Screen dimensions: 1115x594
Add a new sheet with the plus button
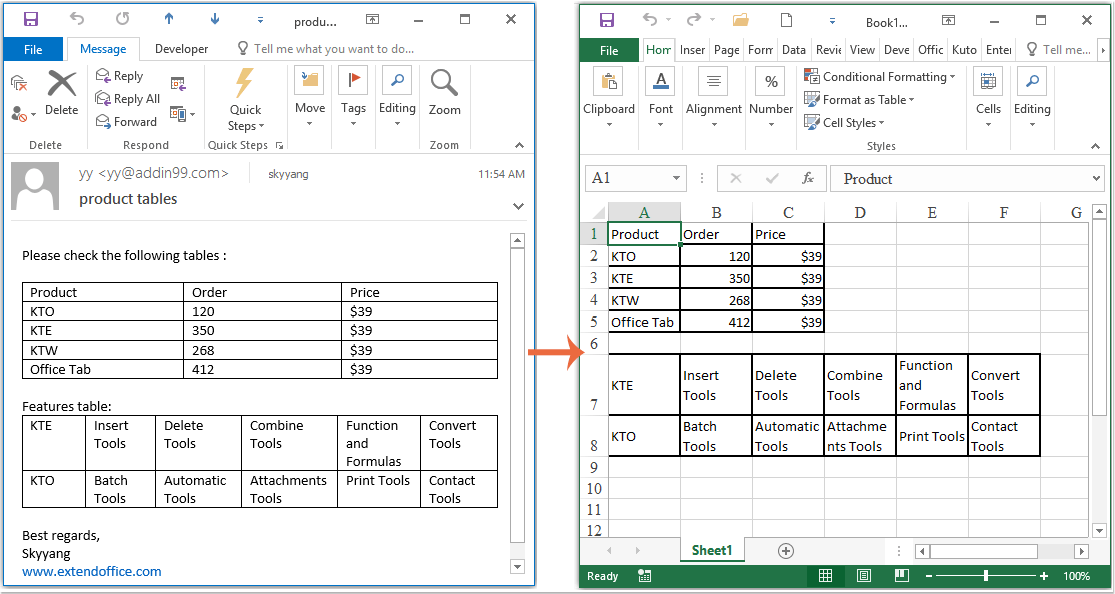point(786,551)
